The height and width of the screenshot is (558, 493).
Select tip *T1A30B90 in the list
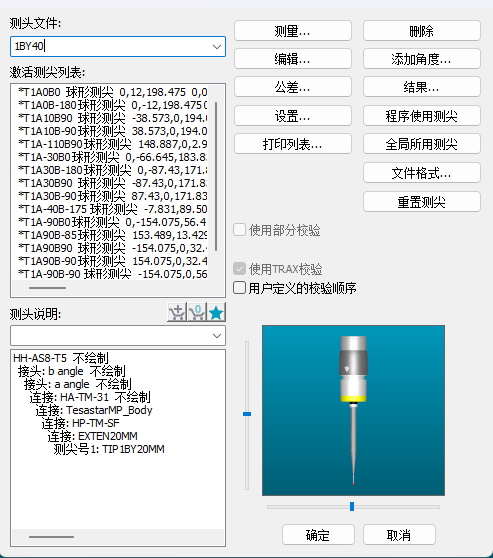tap(112, 183)
